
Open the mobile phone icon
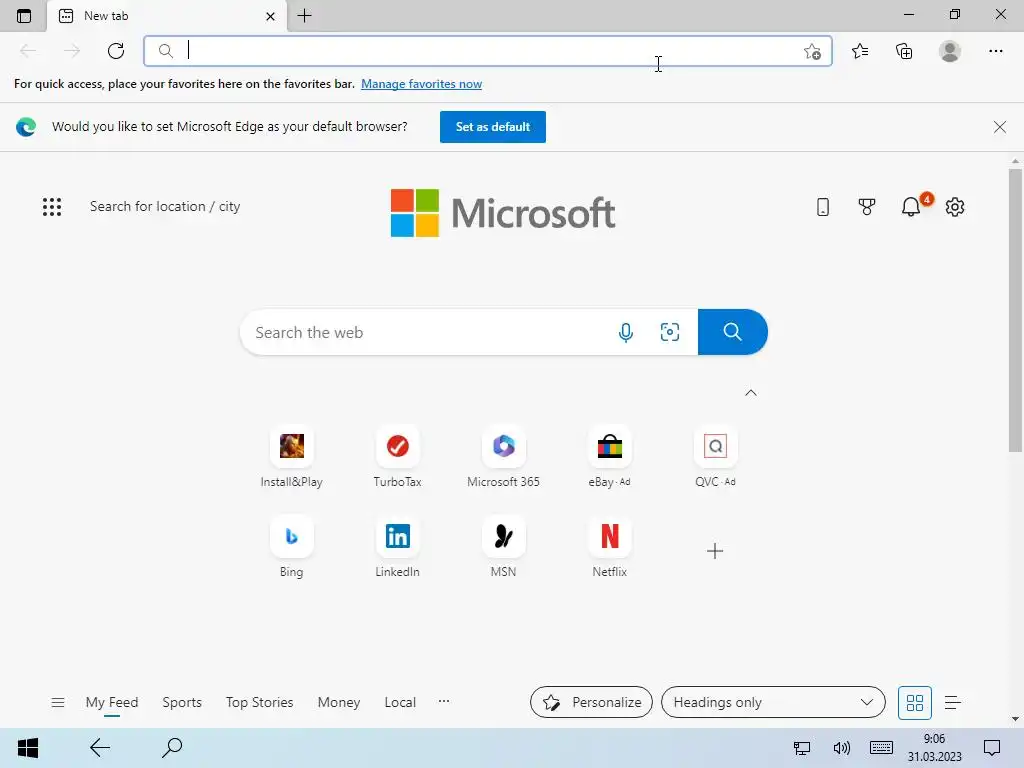(823, 207)
